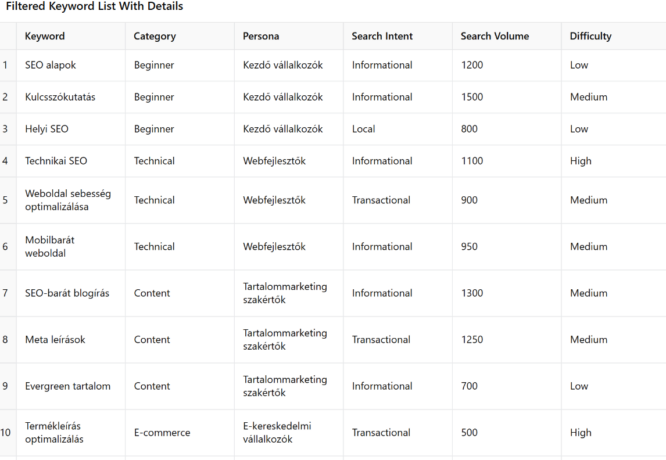Select the "Helyi SEO" keyword cell

pos(47,129)
